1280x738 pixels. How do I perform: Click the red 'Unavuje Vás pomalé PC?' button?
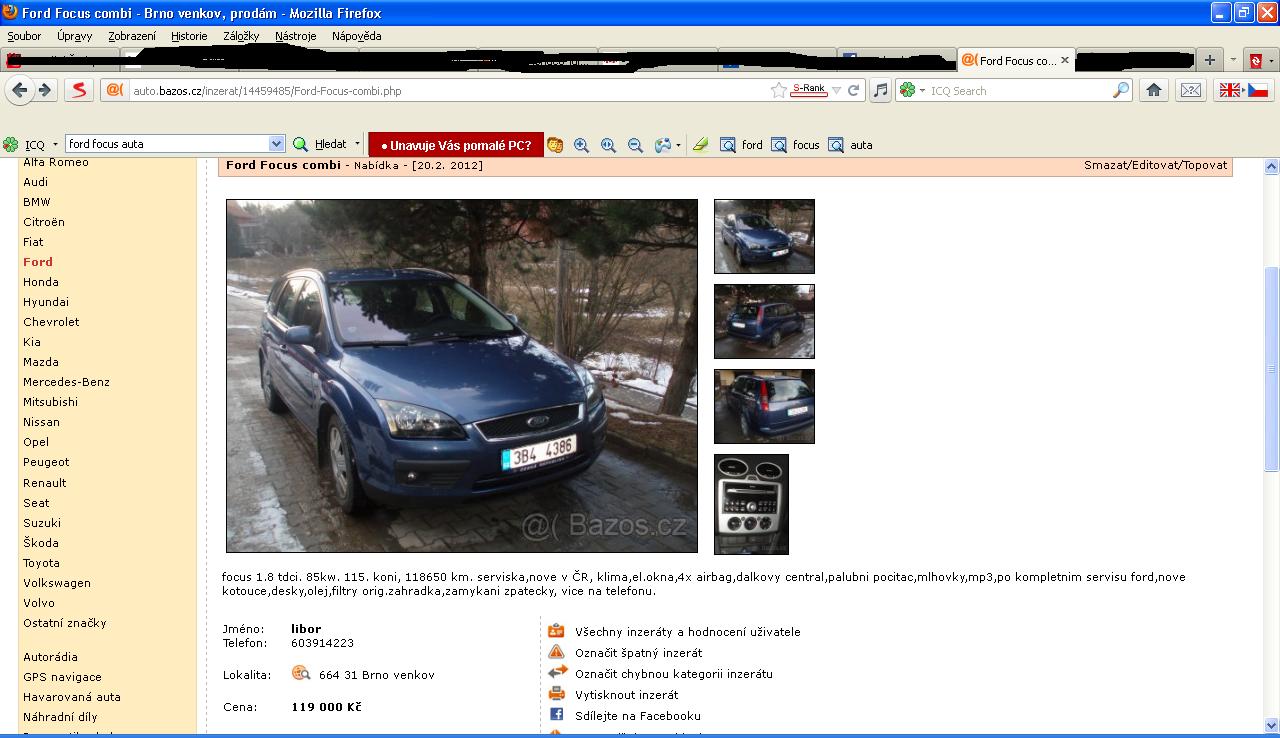point(456,145)
